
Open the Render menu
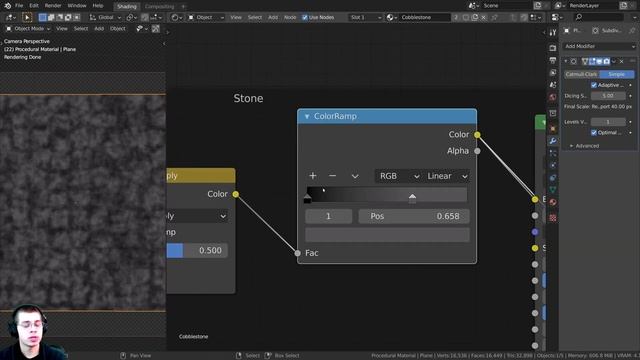tap(53, 6)
